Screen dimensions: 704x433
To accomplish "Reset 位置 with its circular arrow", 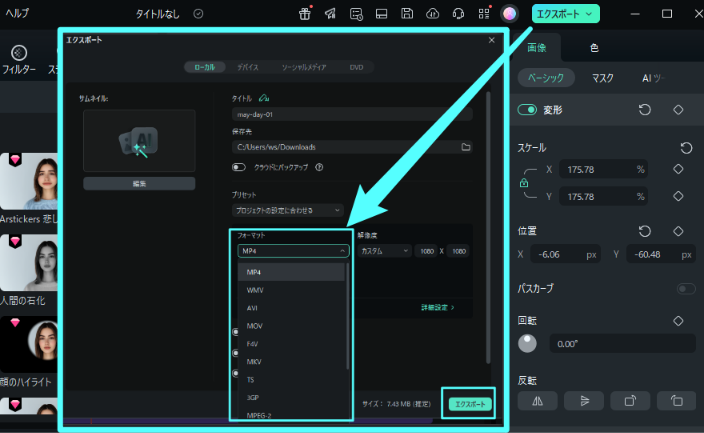I will [645, 231].
